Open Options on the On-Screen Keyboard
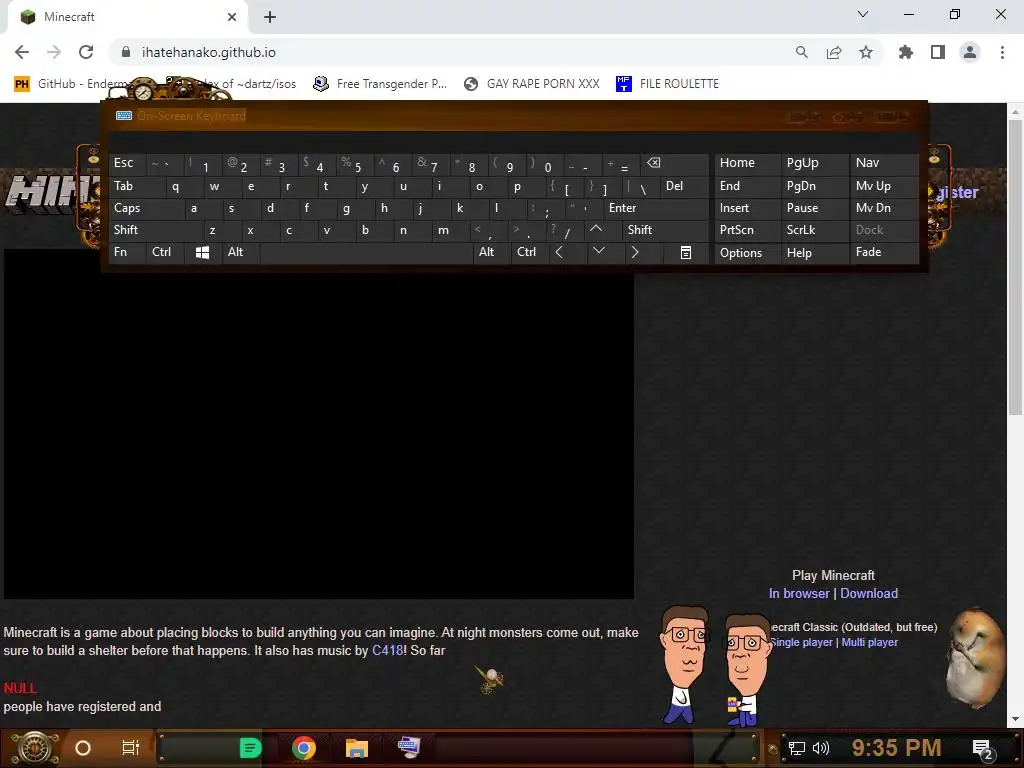The height and width of the screenshot is (768, 1024). coord(748,253)
